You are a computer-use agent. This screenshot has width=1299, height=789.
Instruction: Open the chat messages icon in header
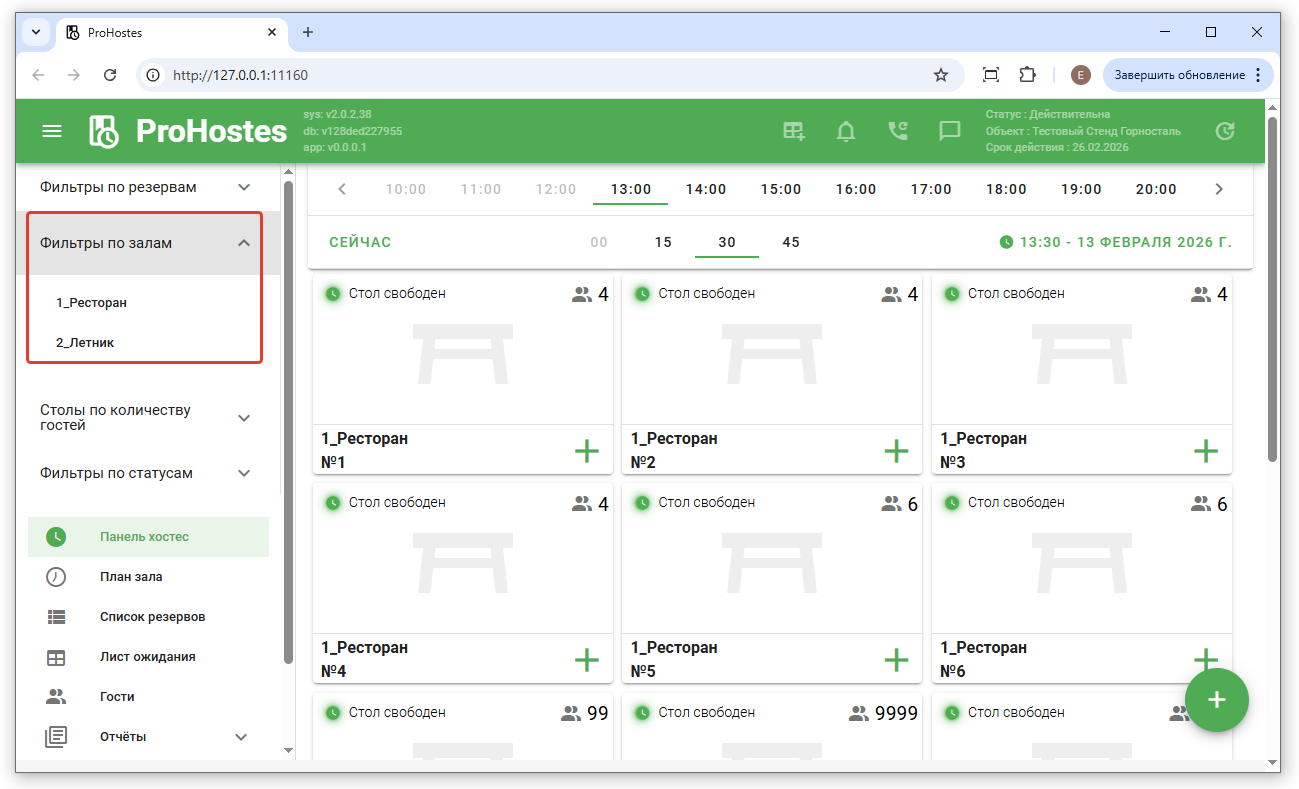[x=949, y=131]
